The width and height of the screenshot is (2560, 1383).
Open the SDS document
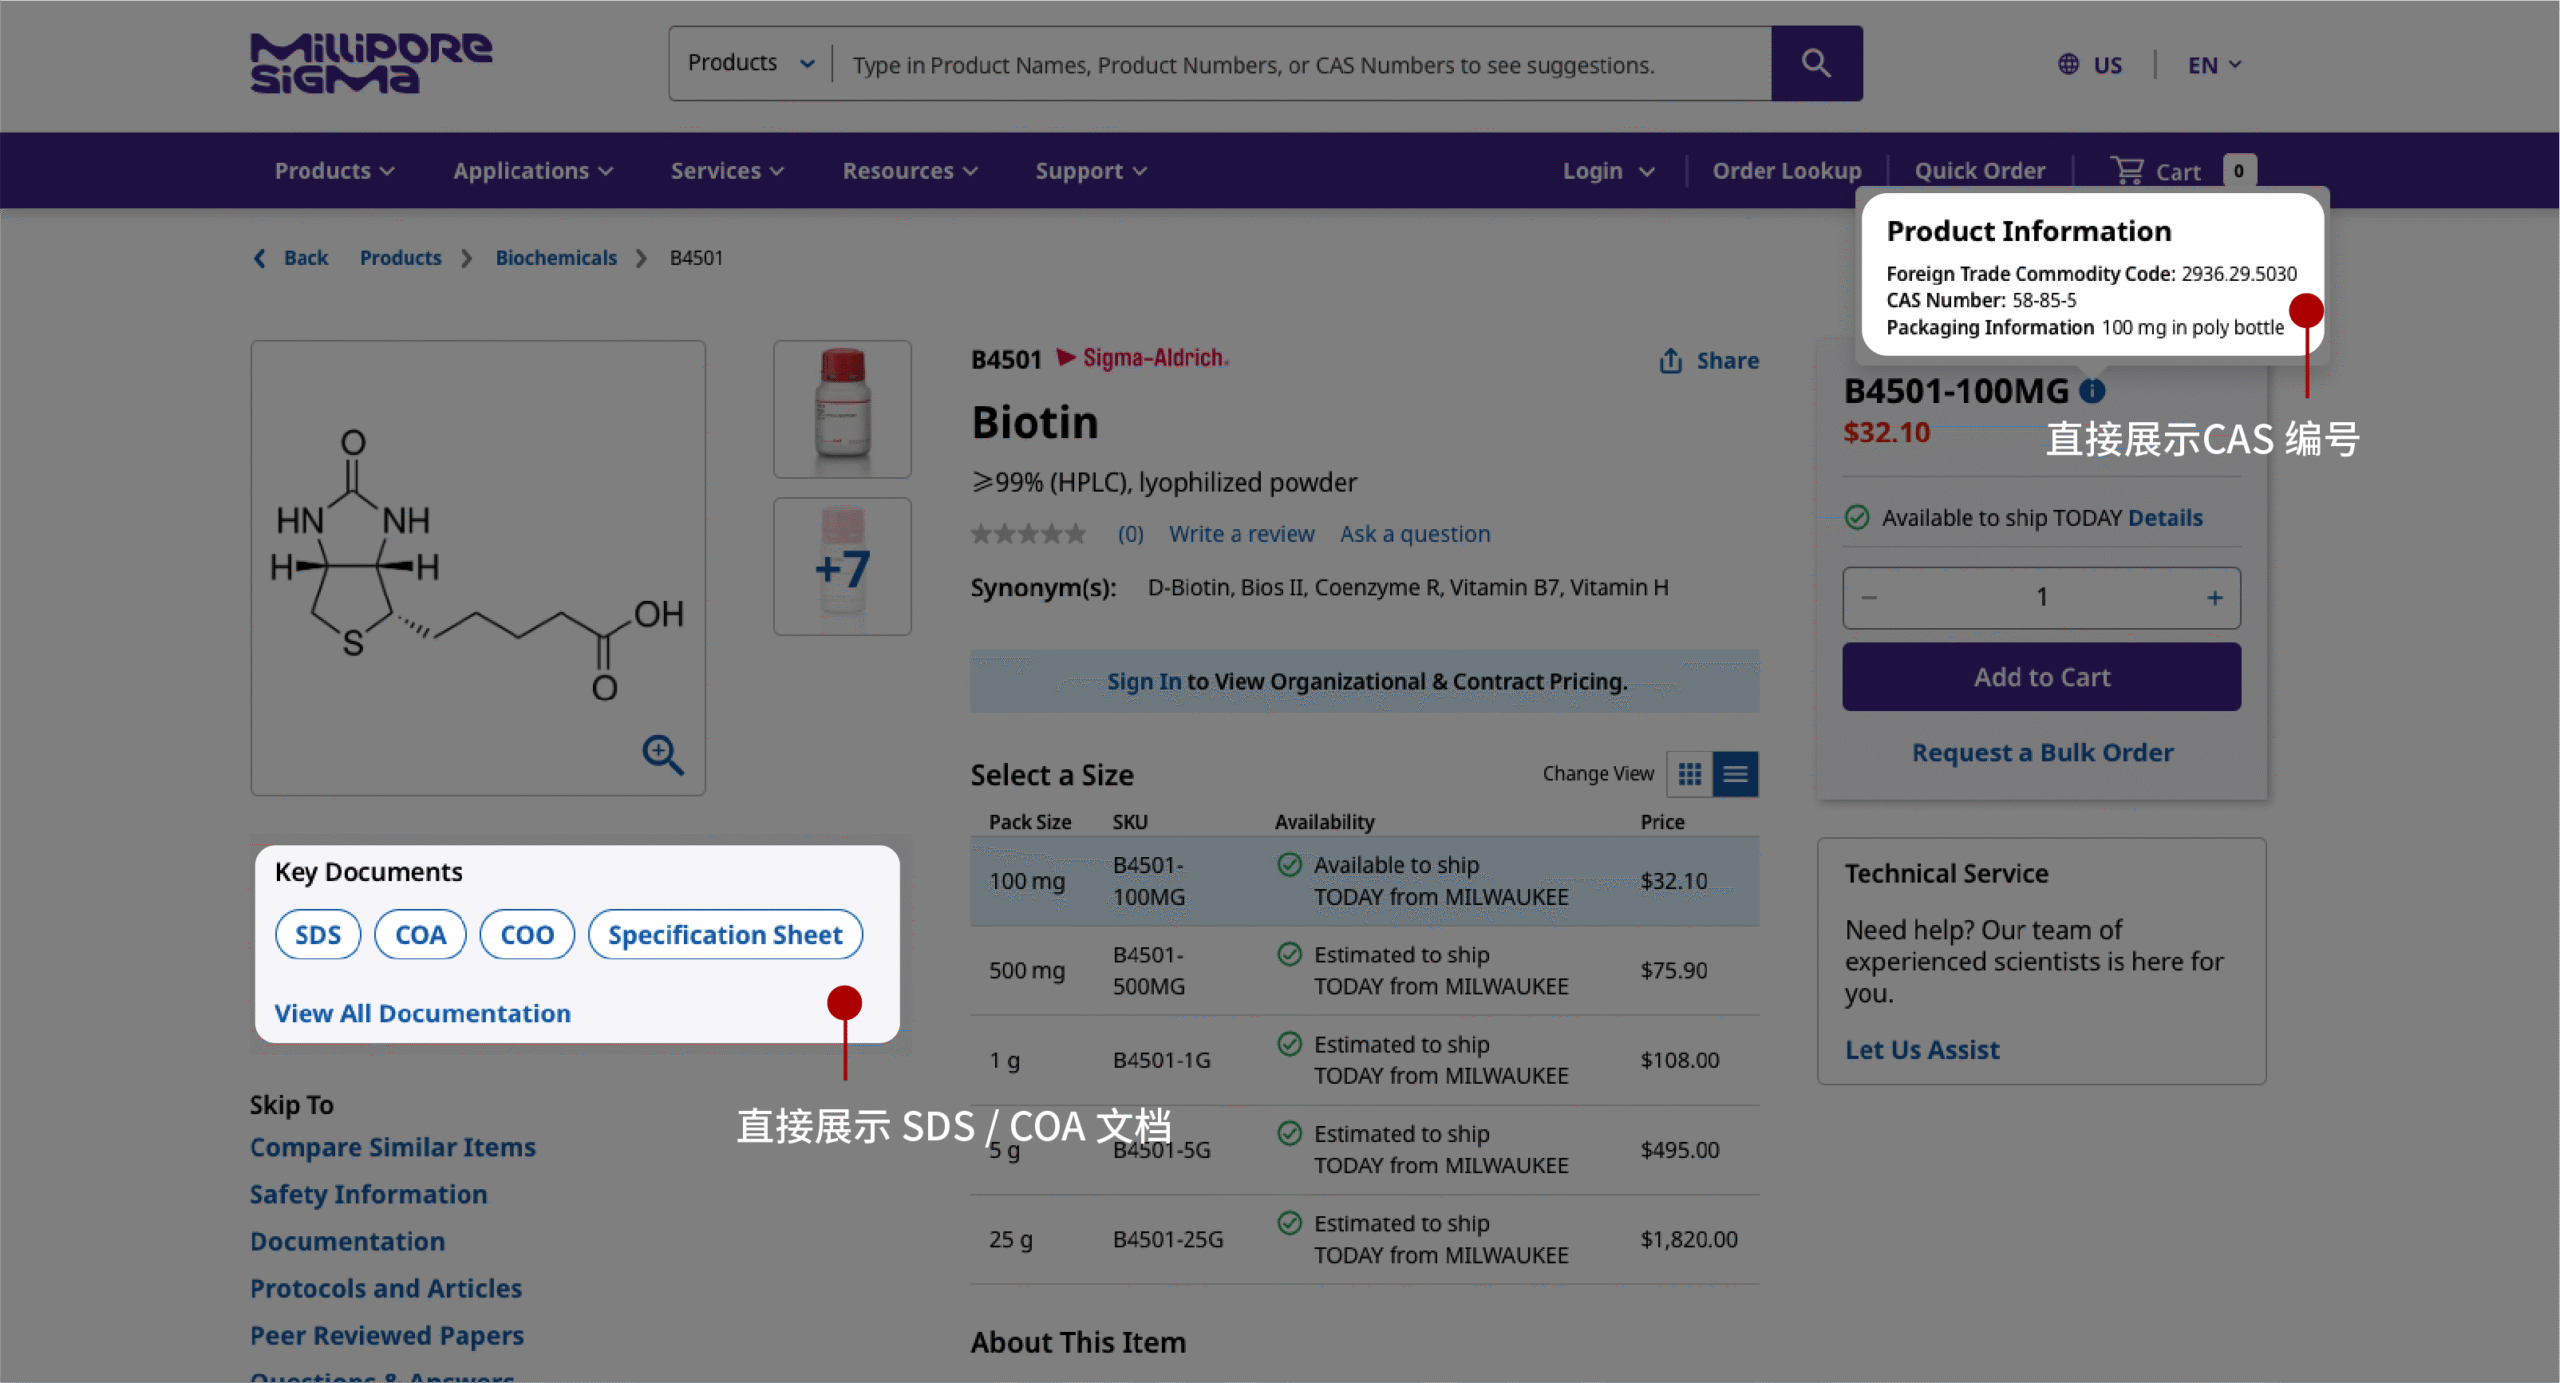[x=318, y=934]
